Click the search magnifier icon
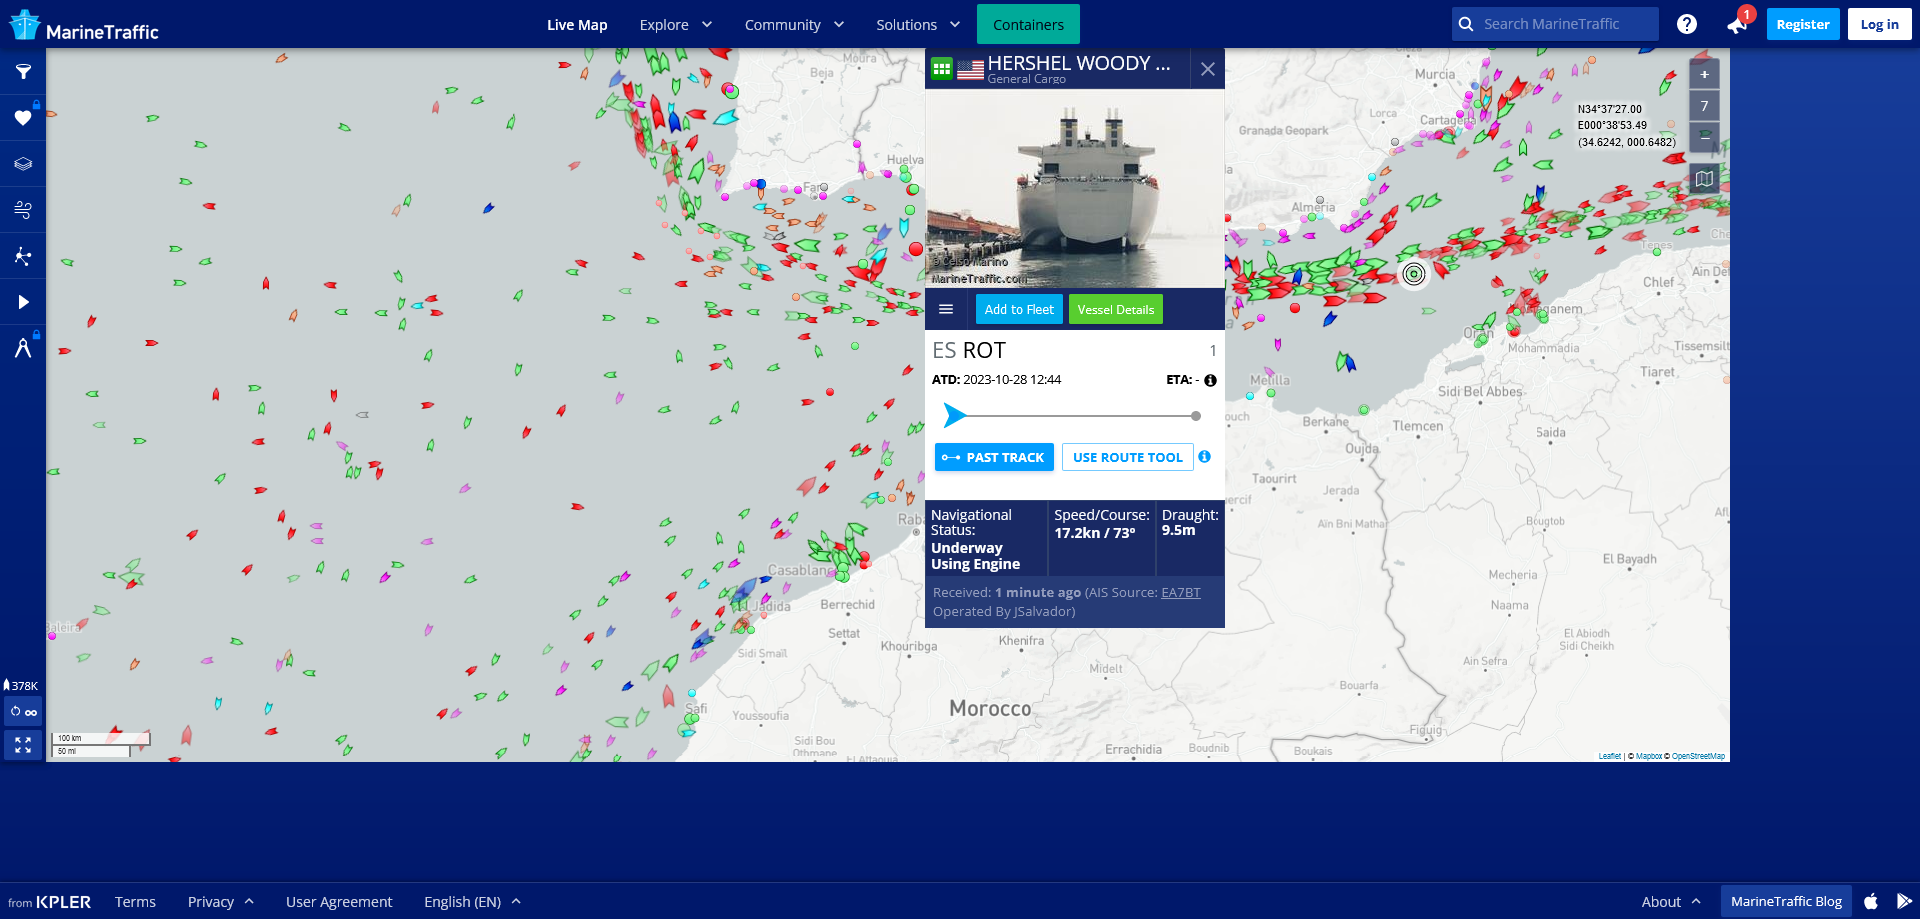1920x919 pixels. (x=1466, y=24)
